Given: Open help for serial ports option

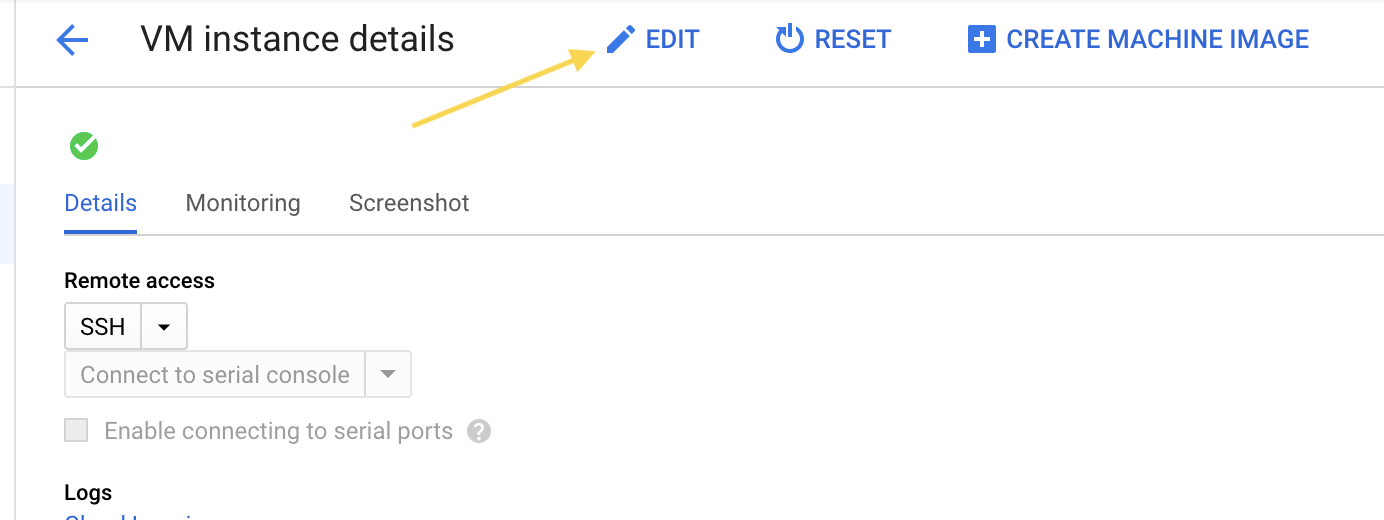Looking at the screenshot, I should 480,431.
